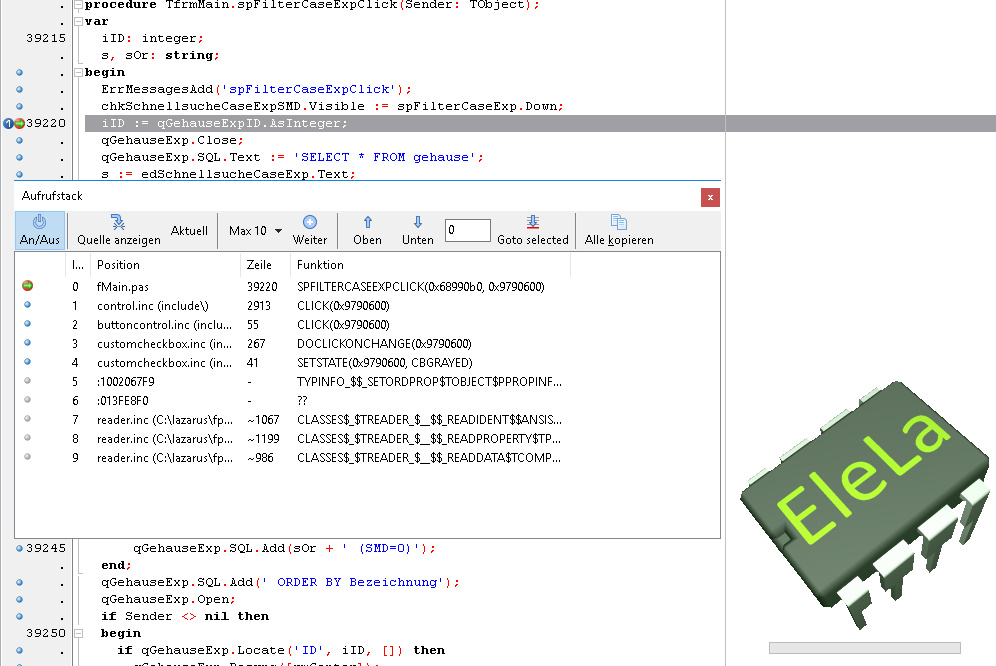Click the breakpoint marker at line 39220

[x=19, y=123]
